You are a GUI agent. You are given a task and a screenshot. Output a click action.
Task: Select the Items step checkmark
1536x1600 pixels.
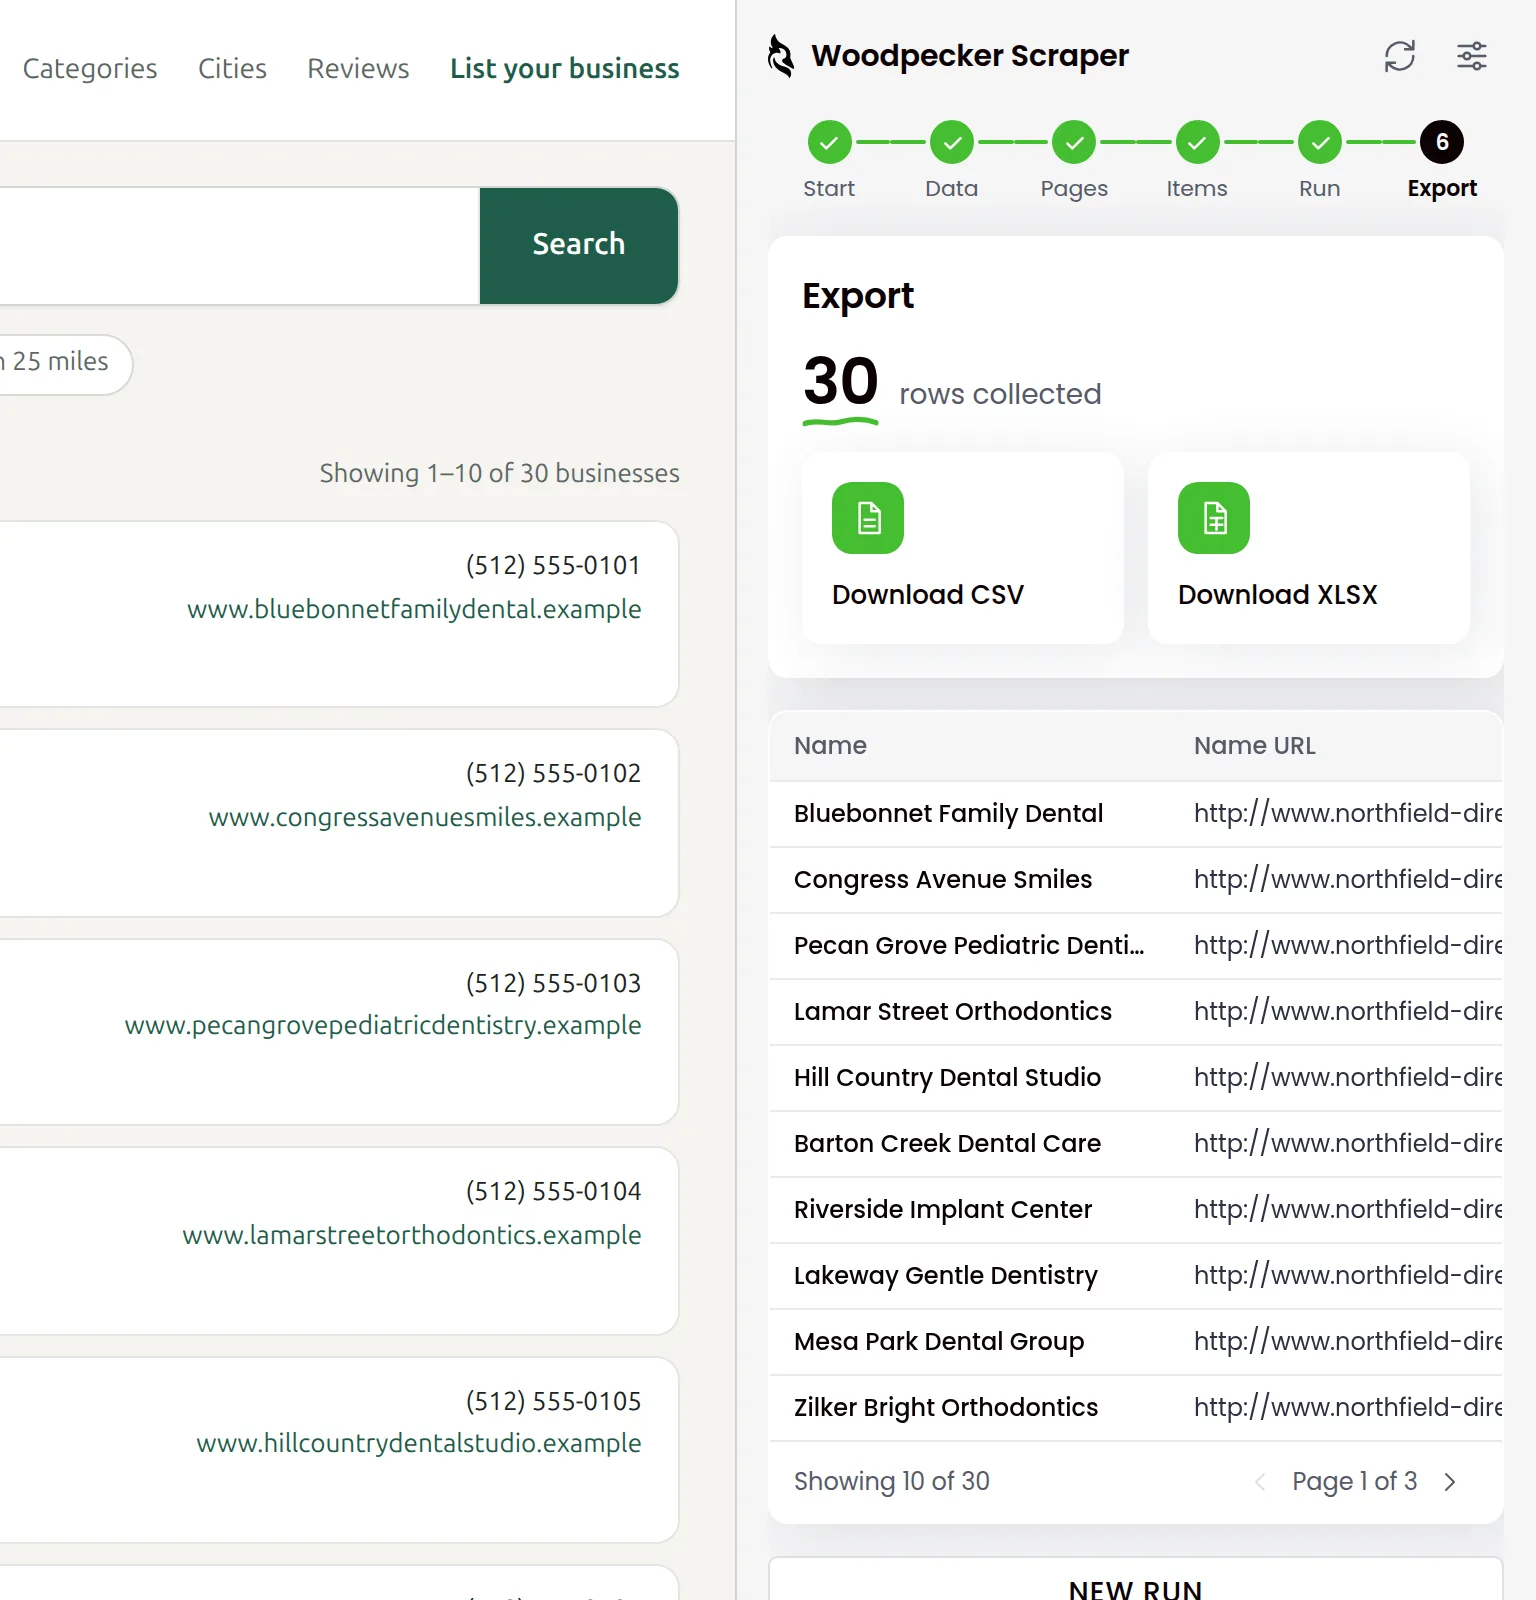point(1197,143)
